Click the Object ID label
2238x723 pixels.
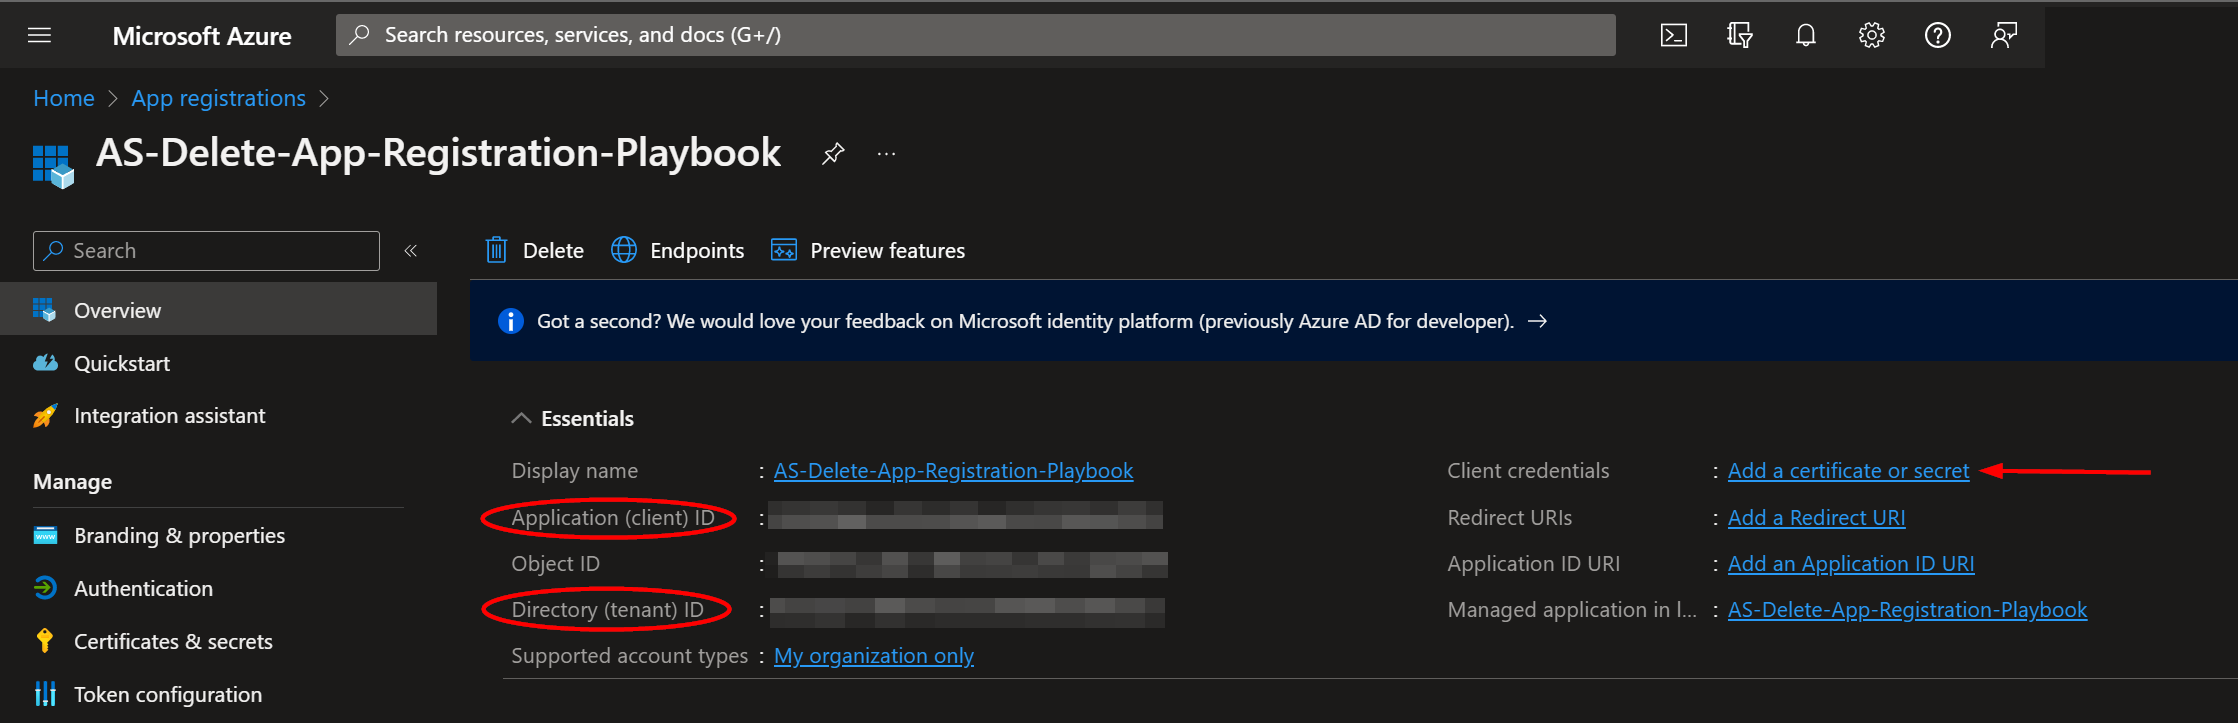(555, 564)
